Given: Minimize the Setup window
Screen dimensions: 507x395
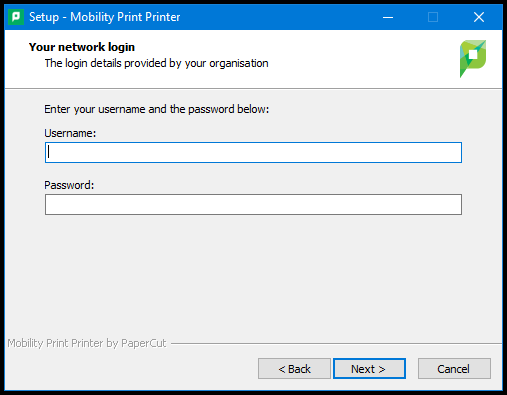Looking at the screenshot, I should click(388, 17).
